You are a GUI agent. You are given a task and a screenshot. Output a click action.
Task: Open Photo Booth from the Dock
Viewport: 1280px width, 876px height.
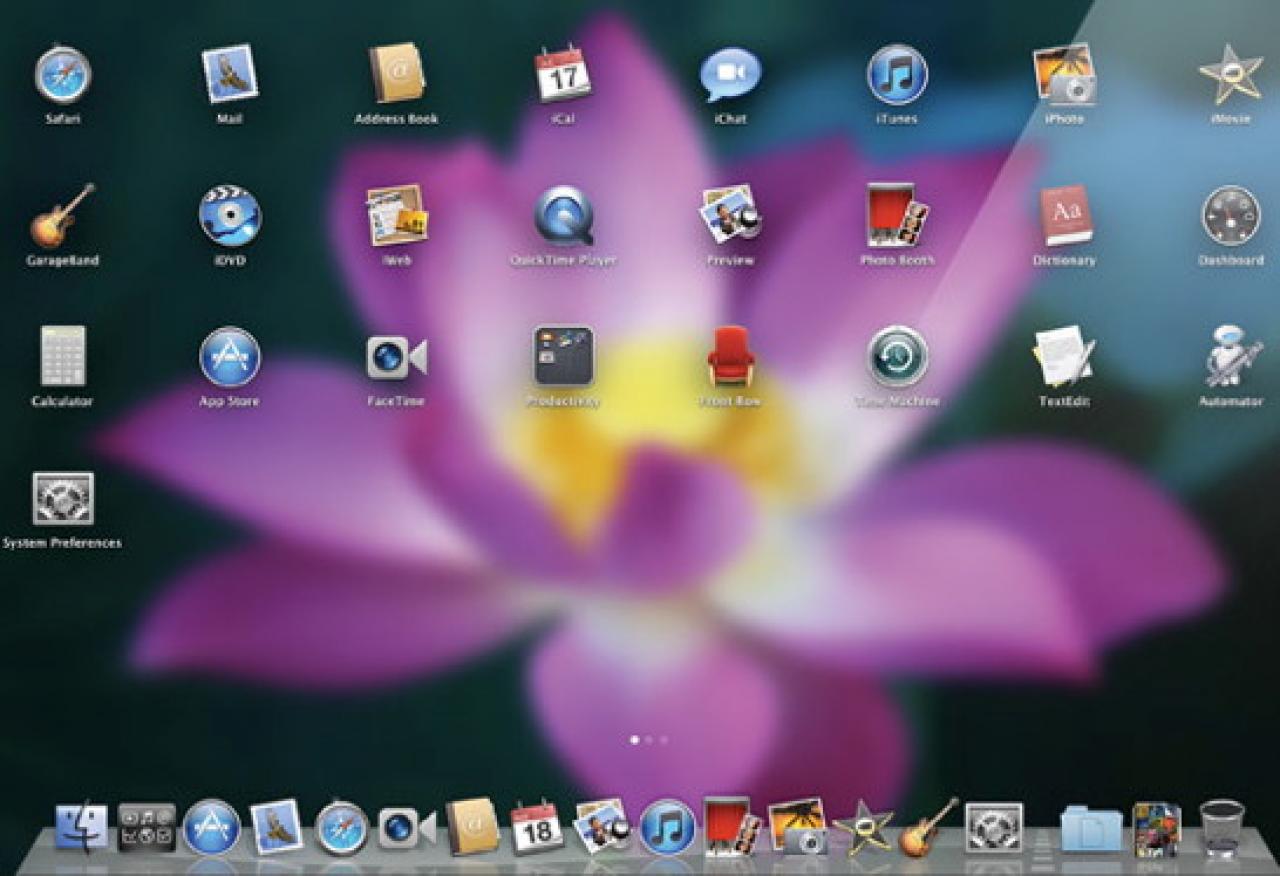click(733, 826)
